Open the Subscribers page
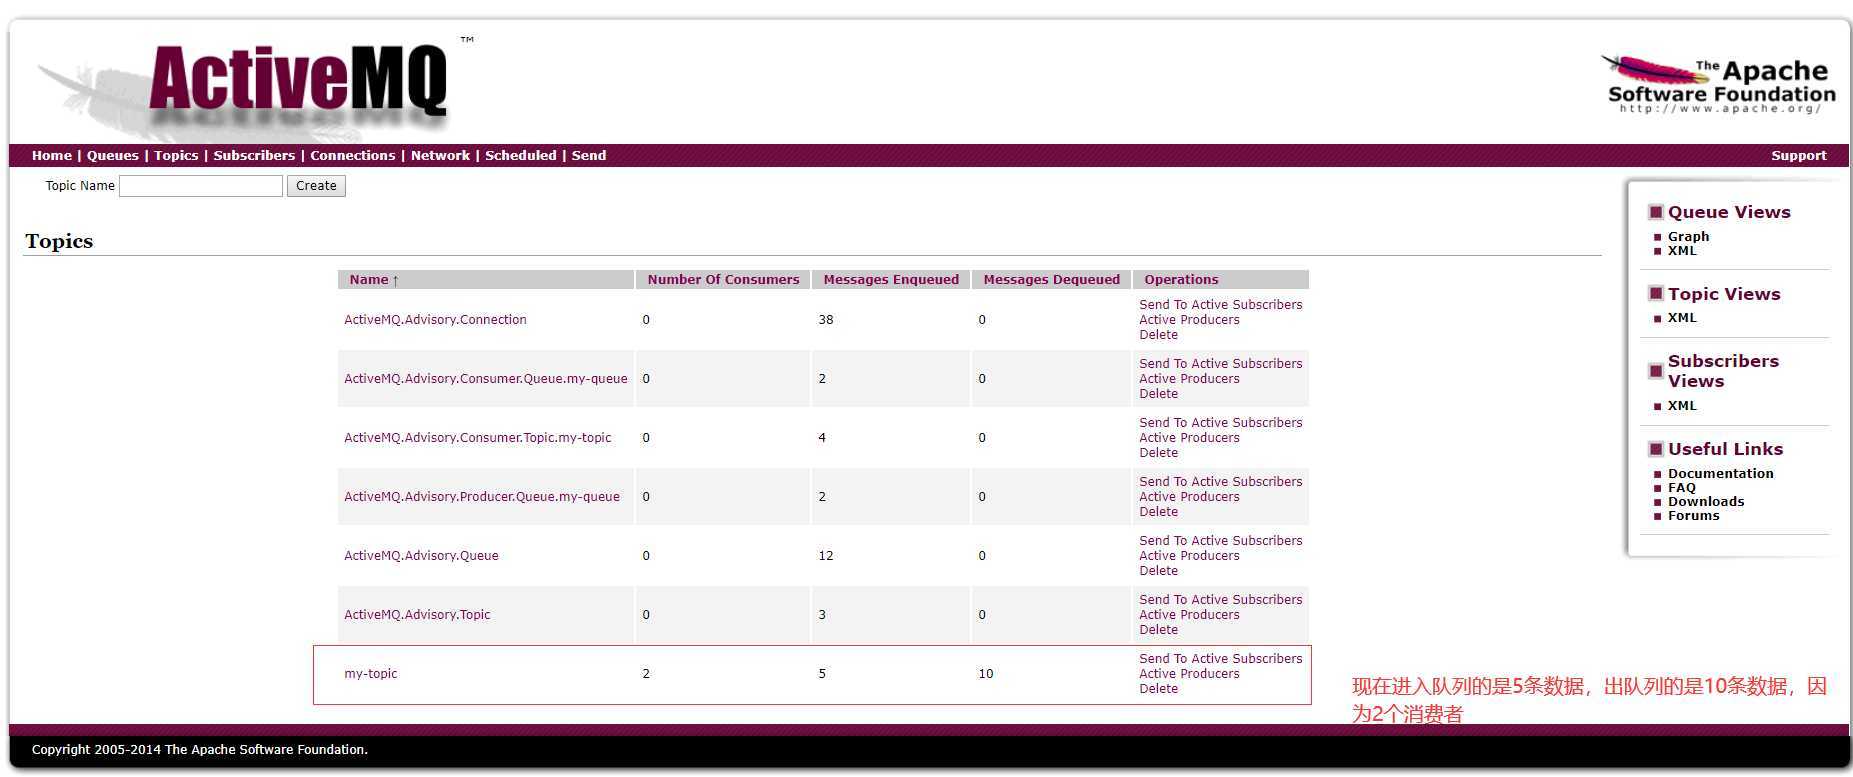This screenshot has width=1853, height=777. (254, 155)
